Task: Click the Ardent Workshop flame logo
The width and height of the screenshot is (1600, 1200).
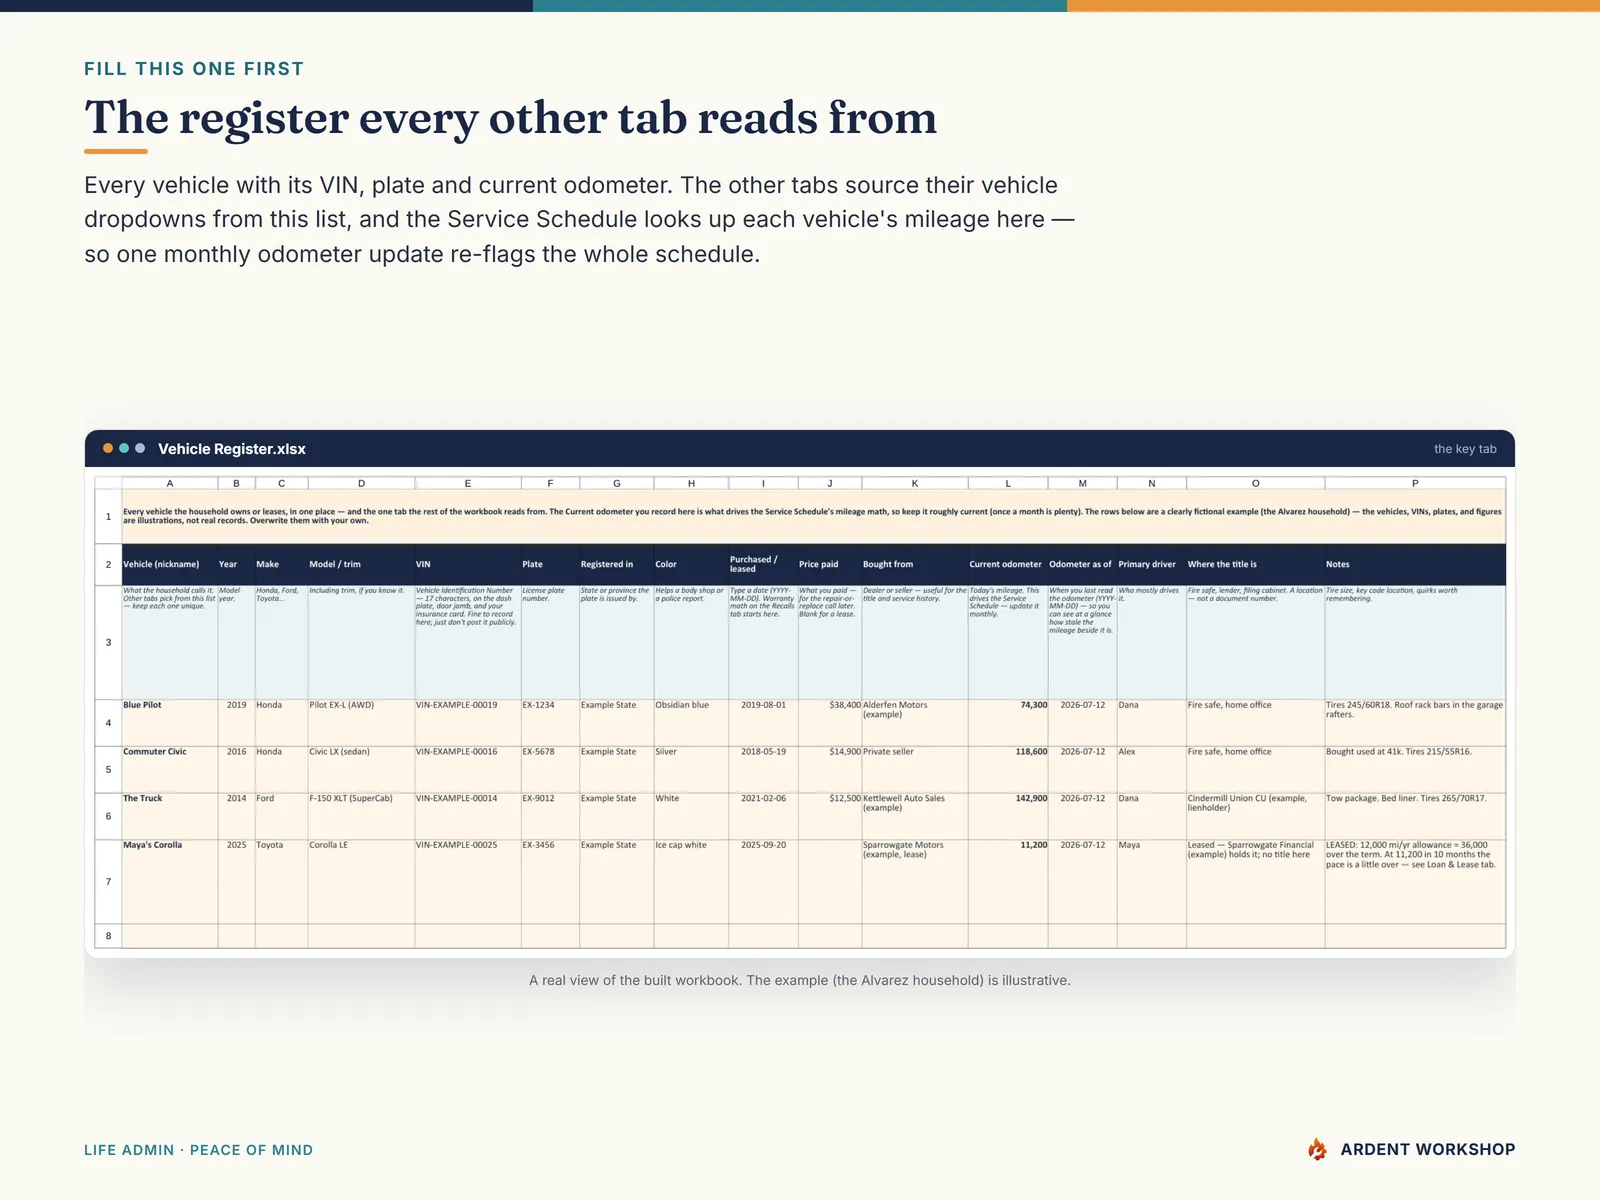Action: 1318,1149
